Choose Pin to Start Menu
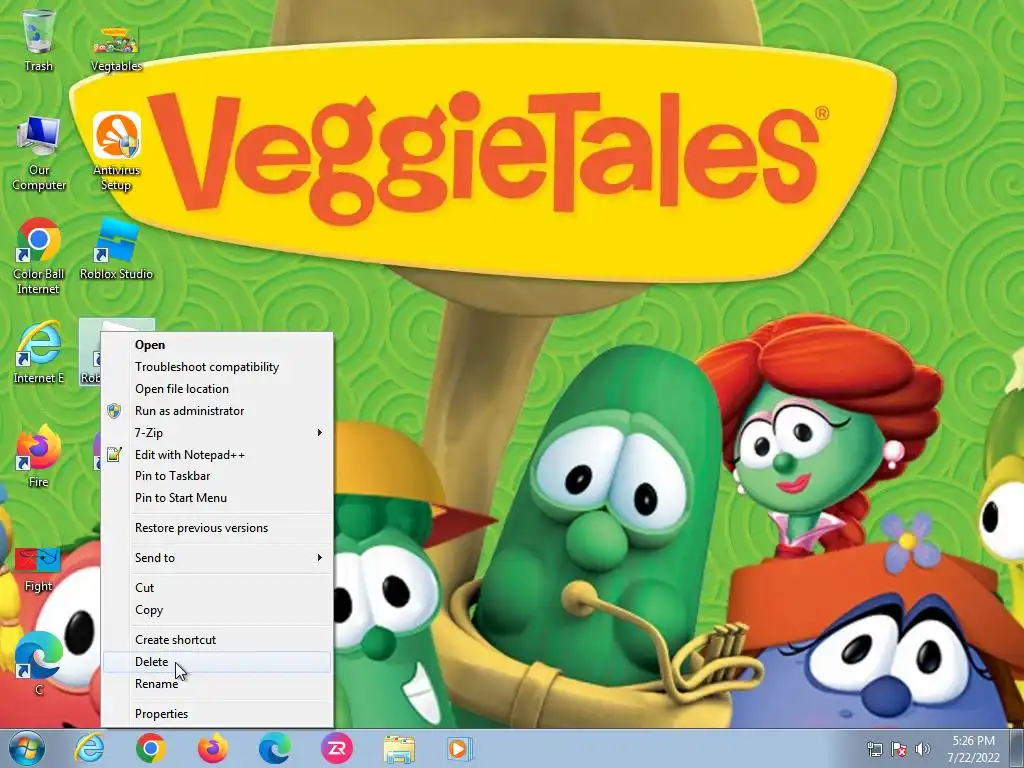The width and height of the screenshot is (1024, 768). [216, 498]
